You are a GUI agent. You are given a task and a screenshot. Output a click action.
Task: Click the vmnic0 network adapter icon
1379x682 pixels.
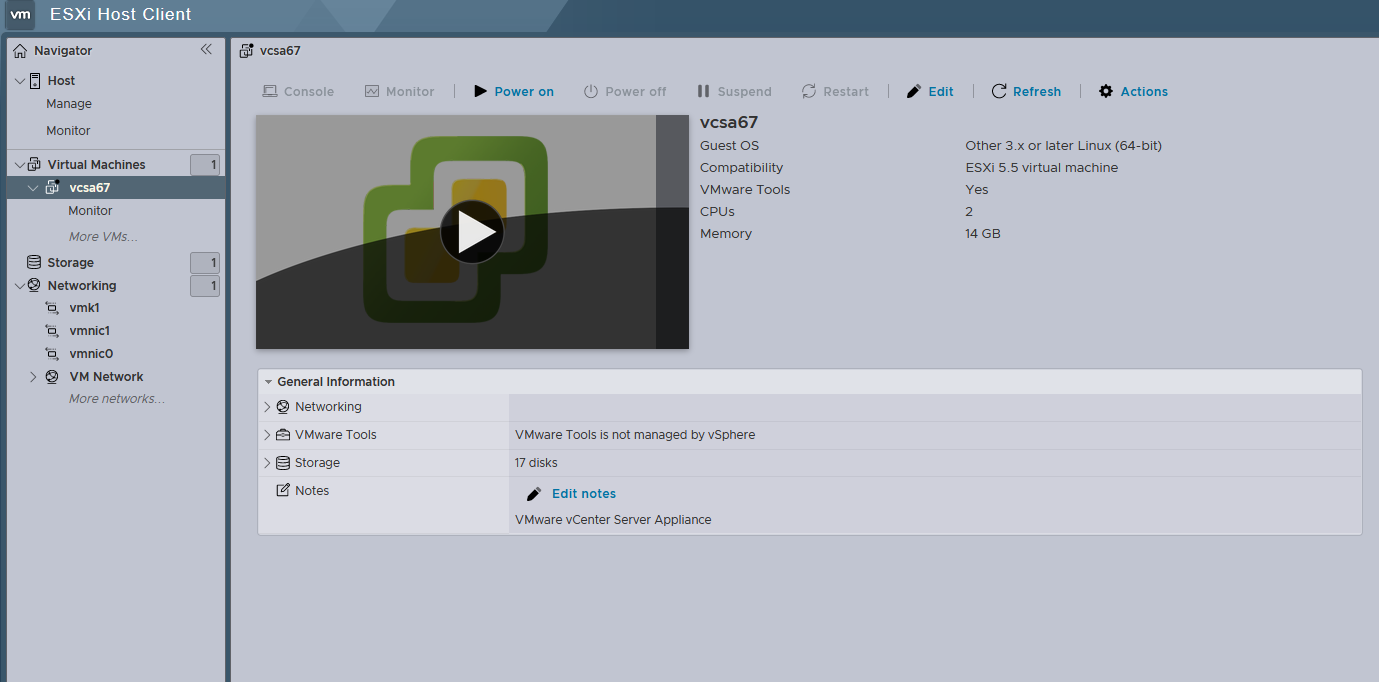click(x=52, y=354)
